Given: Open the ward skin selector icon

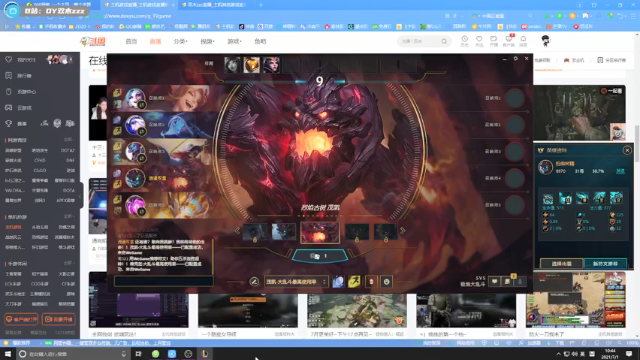Looking at the screenshot, I should click(371, 282).
